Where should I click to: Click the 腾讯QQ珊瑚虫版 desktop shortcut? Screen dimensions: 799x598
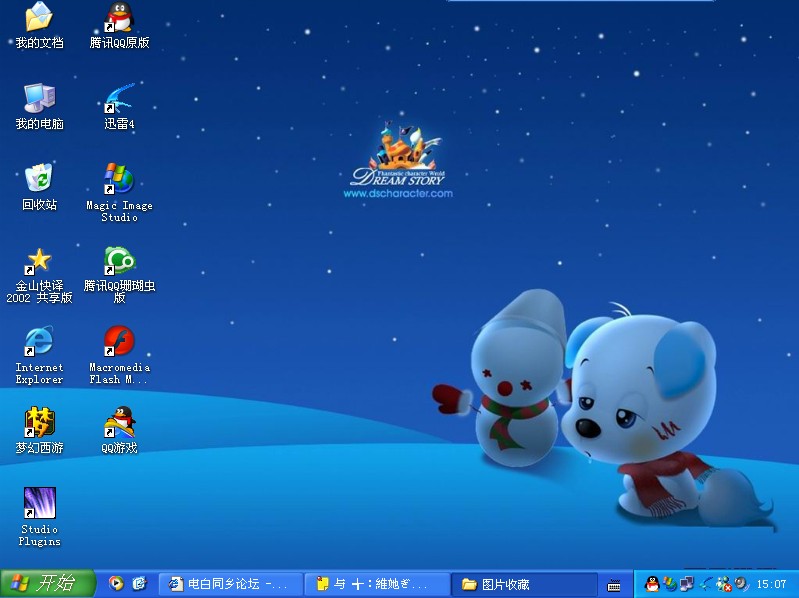119,262
